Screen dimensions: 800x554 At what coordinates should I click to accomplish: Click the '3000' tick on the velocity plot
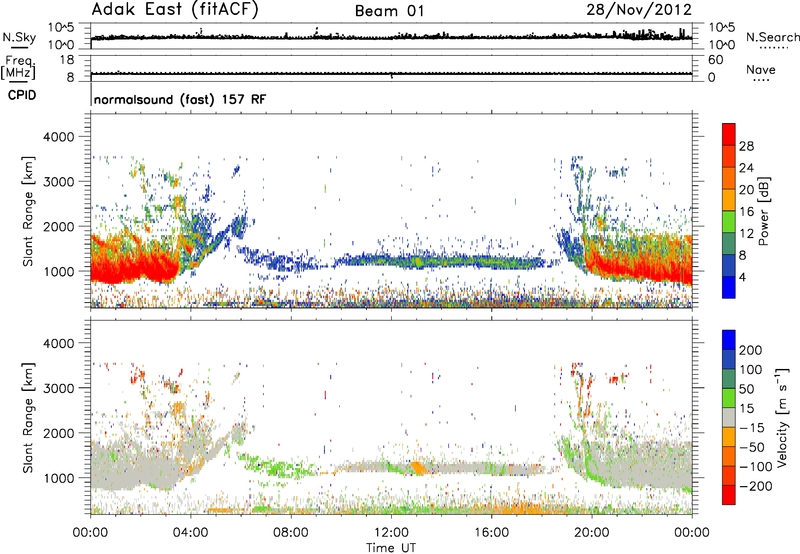(x=58, y=388)
